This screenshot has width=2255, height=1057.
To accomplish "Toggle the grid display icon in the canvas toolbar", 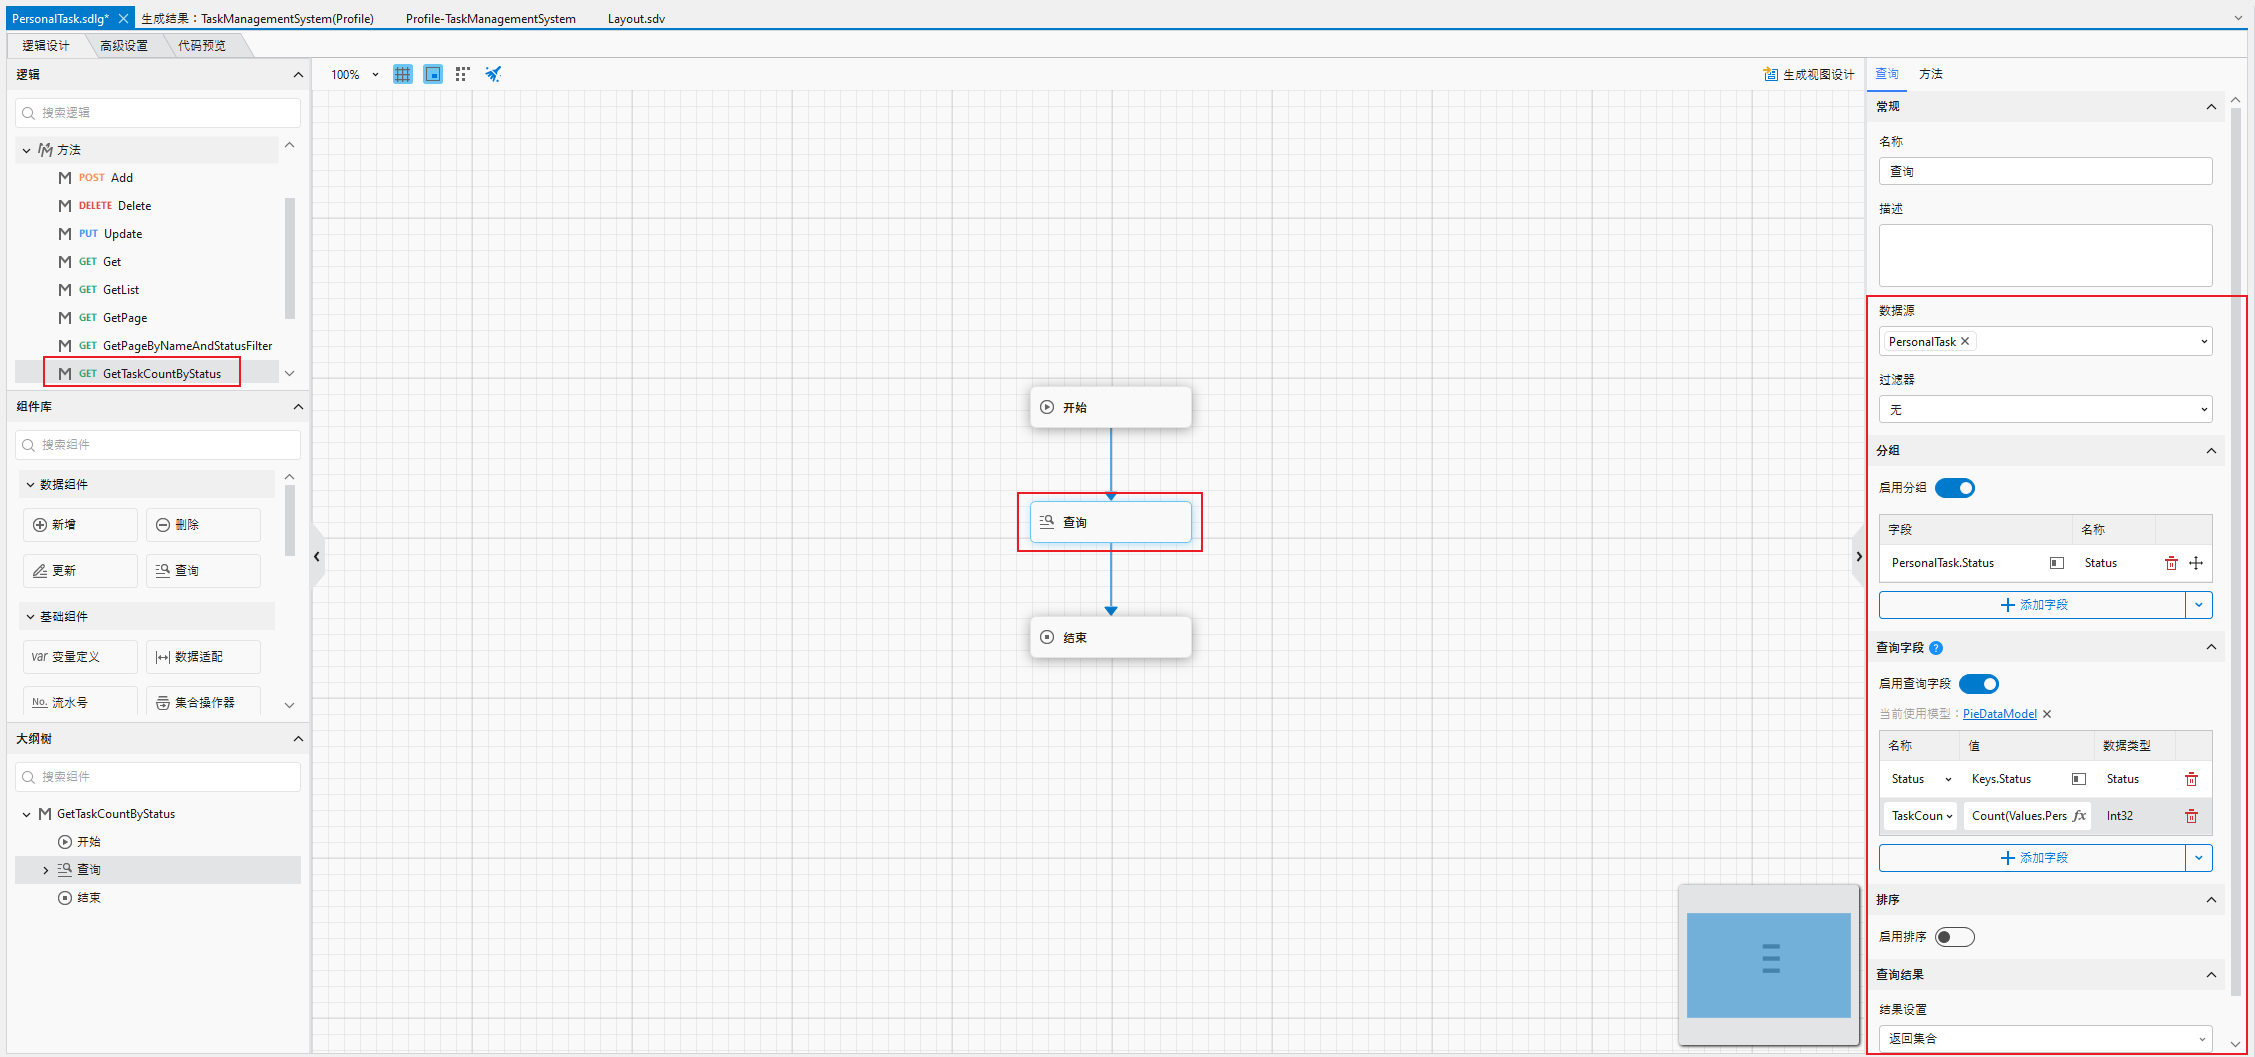I will tap(402, 74).
